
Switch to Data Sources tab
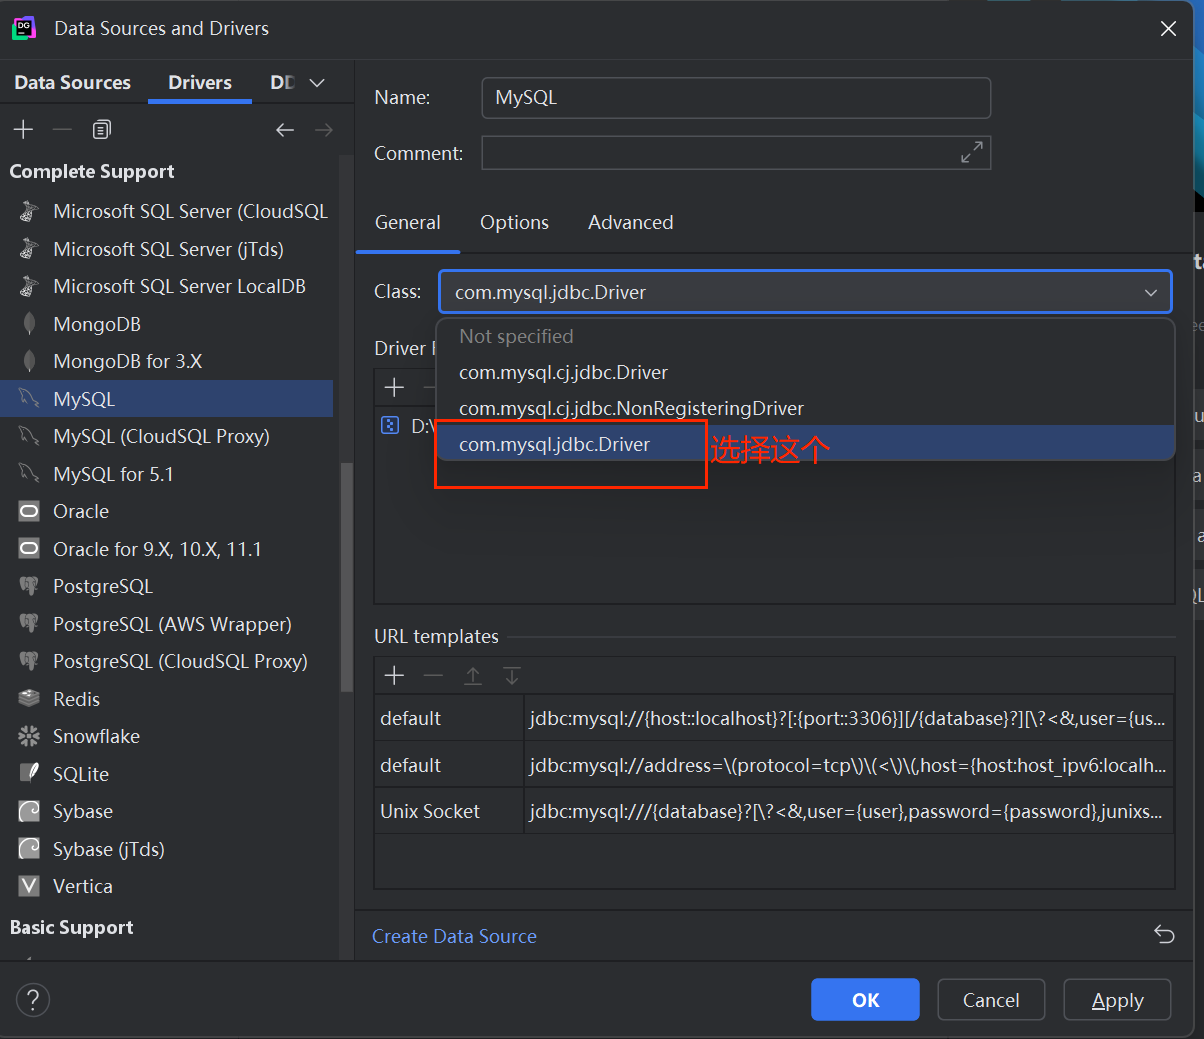click(72, 83)
